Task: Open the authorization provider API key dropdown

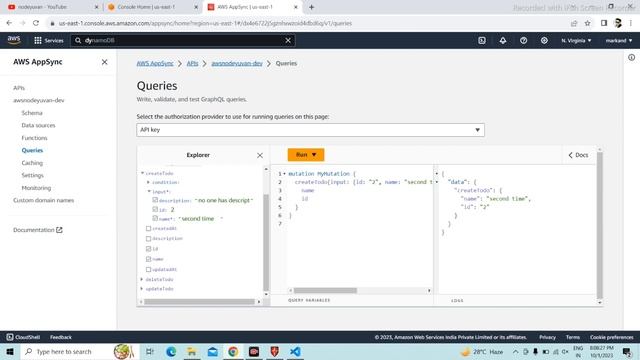Action: coord(310,130)
